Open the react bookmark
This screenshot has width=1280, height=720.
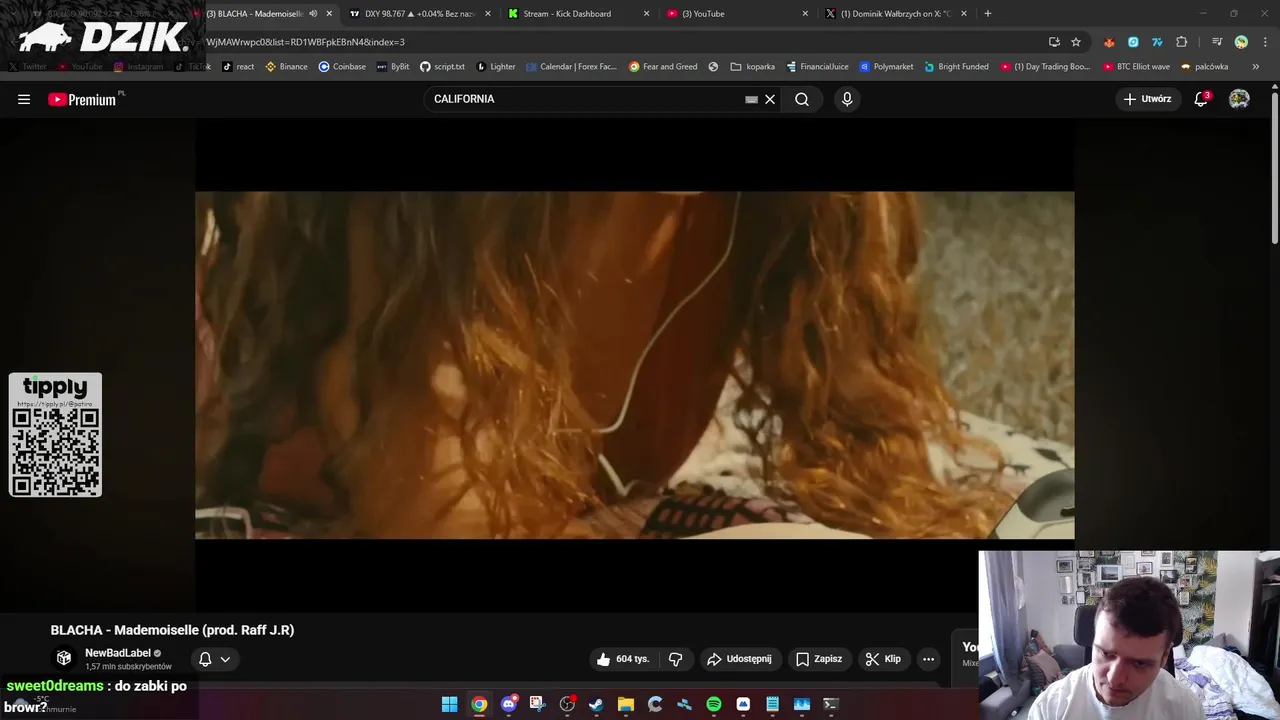coord(238,67)
